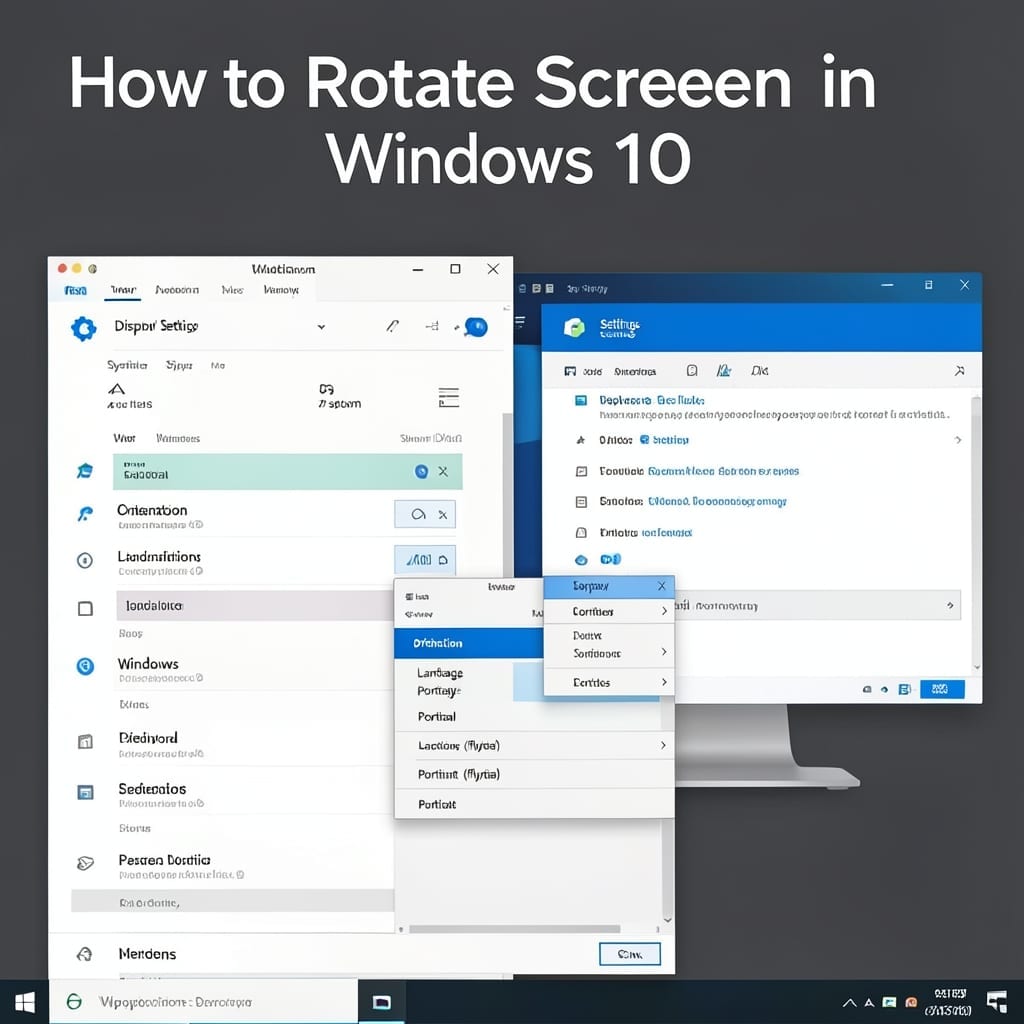Click the blue button at bottom of right window
1024x1024 pixels.
click(942, 689)
